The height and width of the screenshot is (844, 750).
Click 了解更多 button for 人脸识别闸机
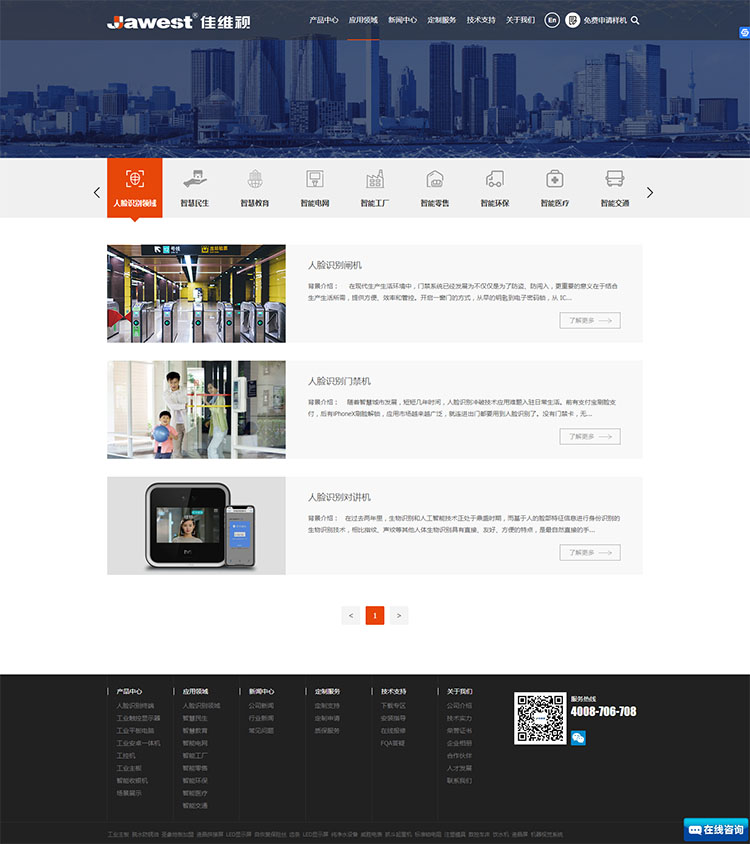coord(590,321)
